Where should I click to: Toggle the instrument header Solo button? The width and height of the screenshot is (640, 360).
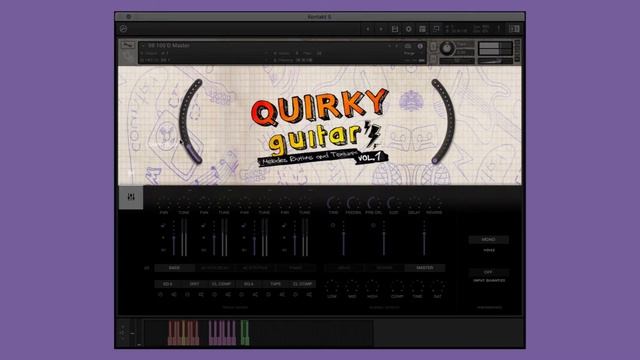click(433, 46)
